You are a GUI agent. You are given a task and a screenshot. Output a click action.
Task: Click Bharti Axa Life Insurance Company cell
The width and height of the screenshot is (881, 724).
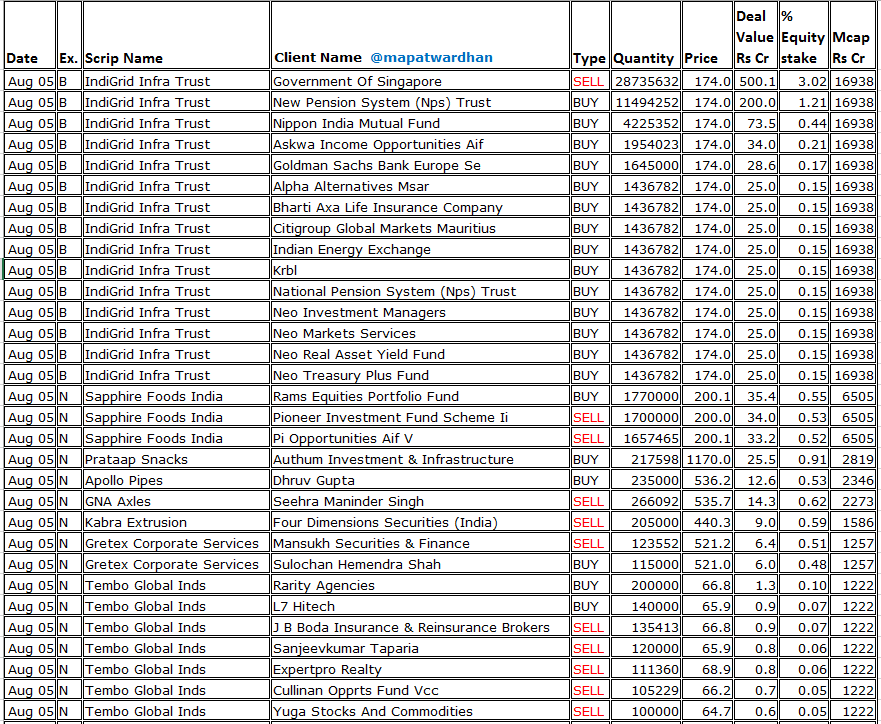[x=420, y=207]
